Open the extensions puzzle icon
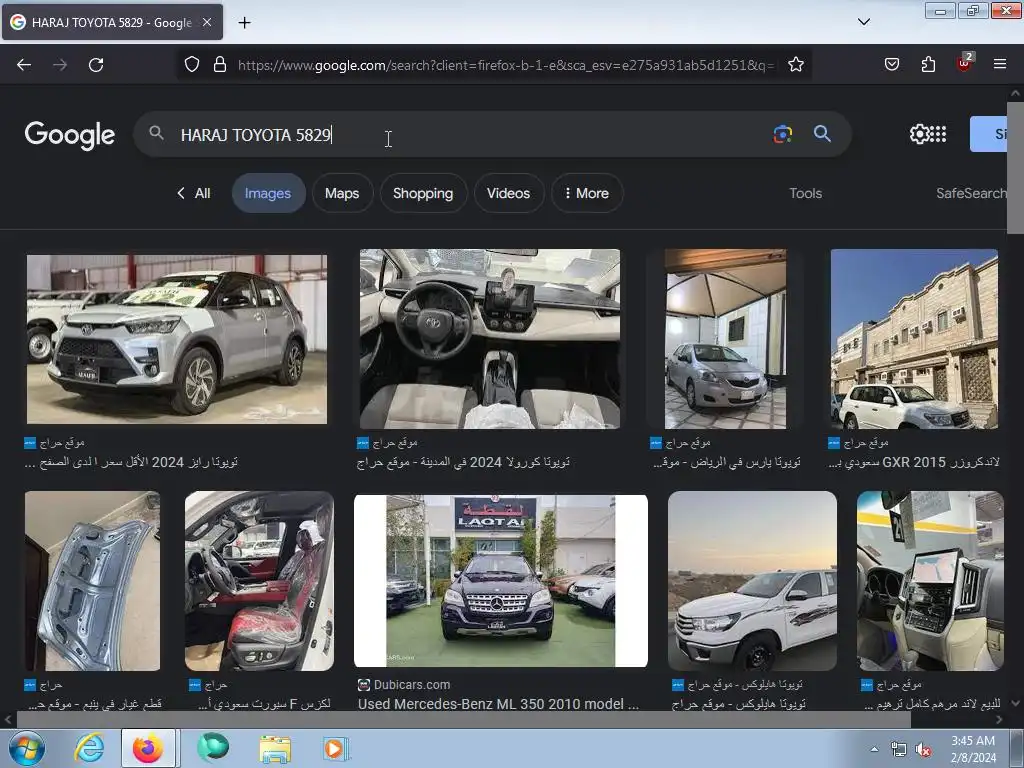 928,65
